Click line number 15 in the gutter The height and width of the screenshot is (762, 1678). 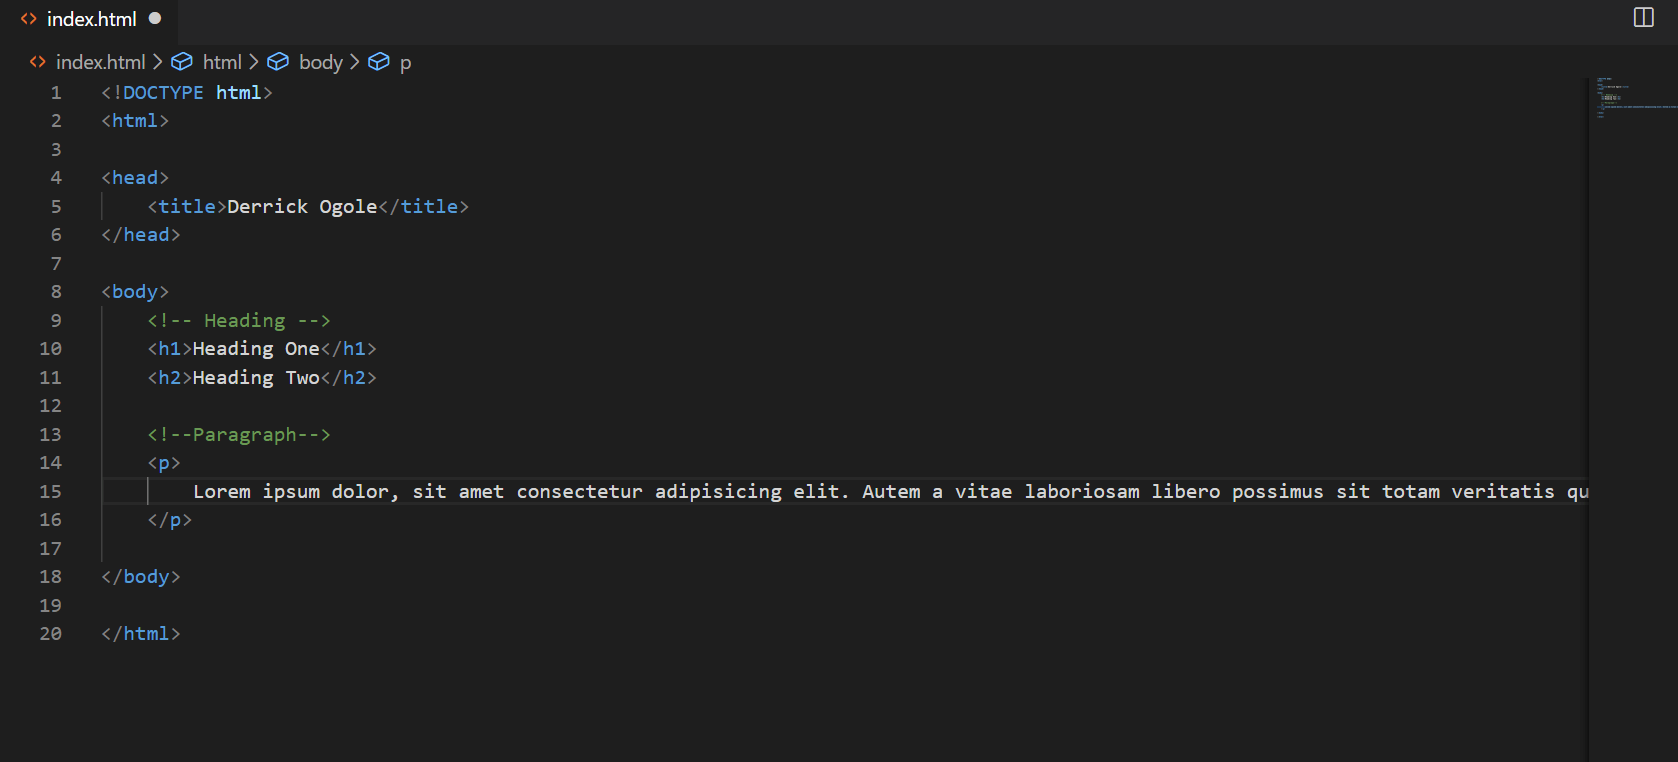pos(50,491)
